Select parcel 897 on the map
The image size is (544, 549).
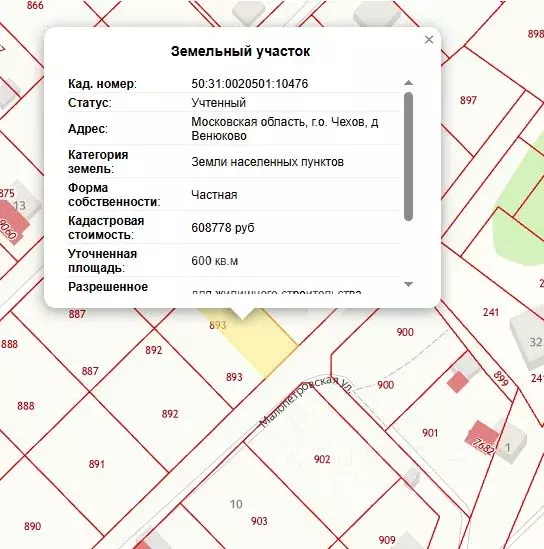click(468, 100)
